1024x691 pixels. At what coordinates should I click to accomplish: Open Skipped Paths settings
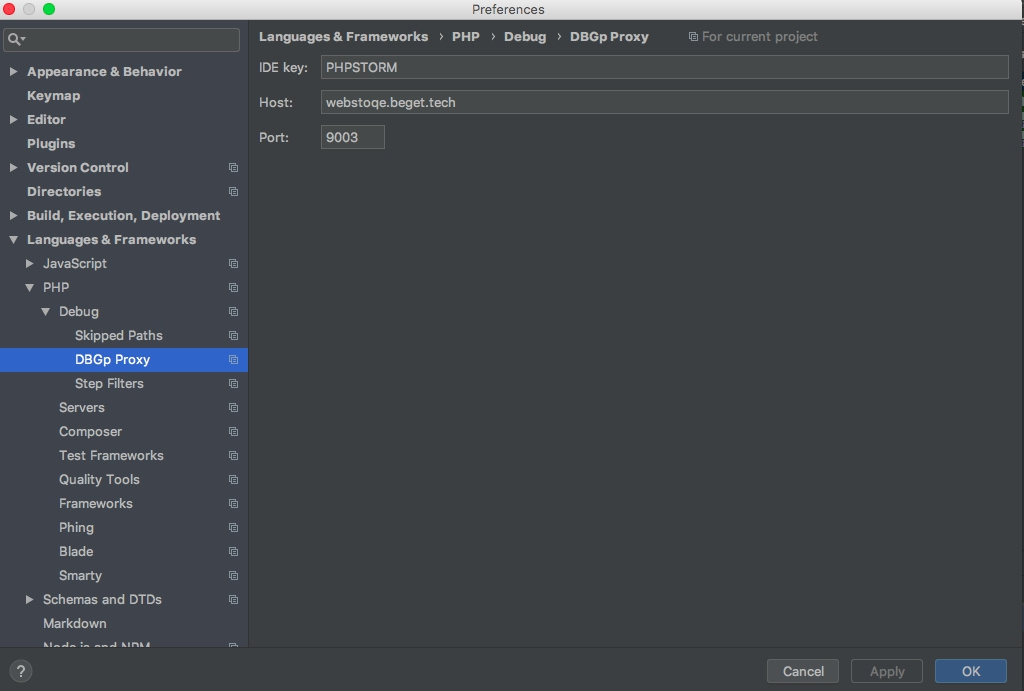119,336
